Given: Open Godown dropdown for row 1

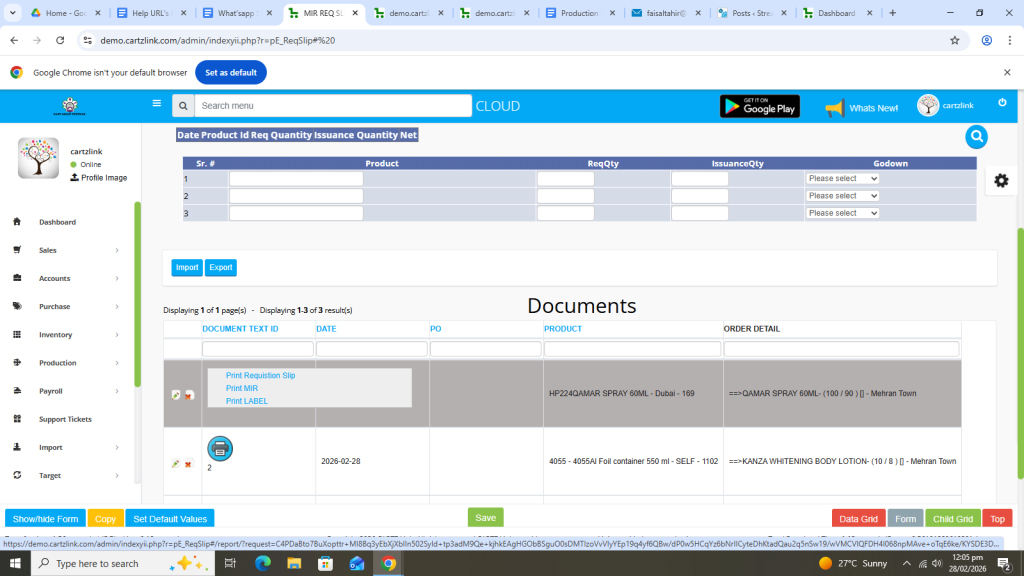Looking at the screenshot, I should click(842, 179).
